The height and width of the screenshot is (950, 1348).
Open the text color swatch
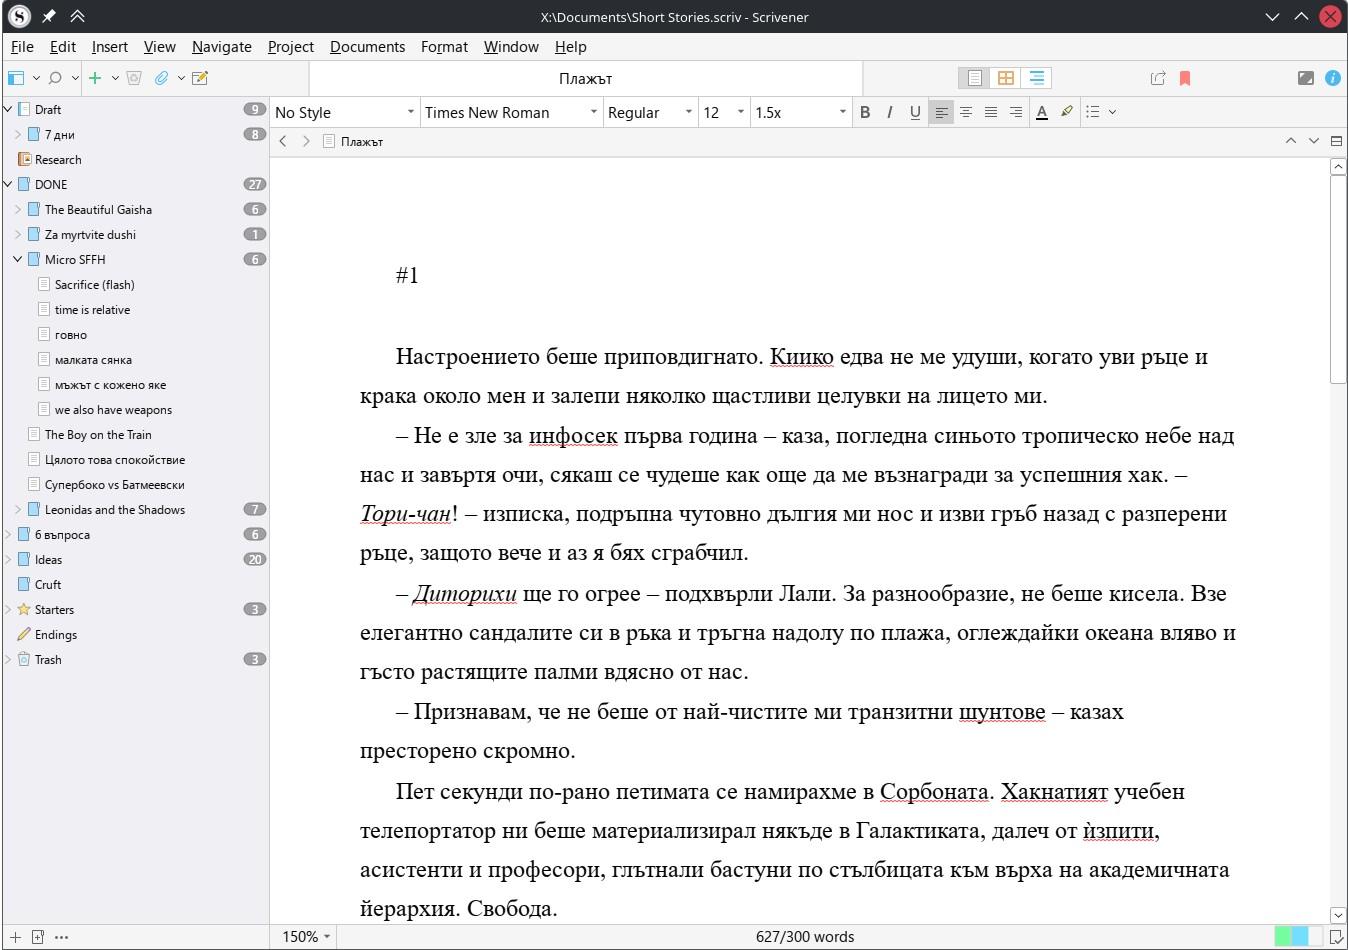1041,112
